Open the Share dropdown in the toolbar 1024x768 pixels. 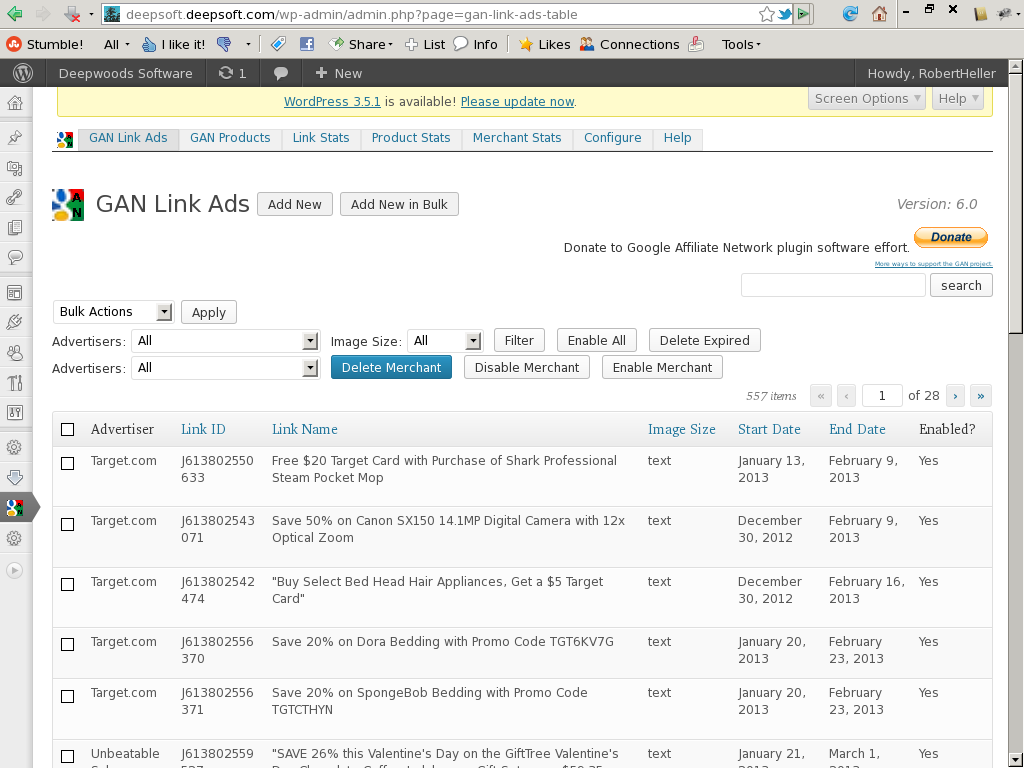(x=361, y=44)
